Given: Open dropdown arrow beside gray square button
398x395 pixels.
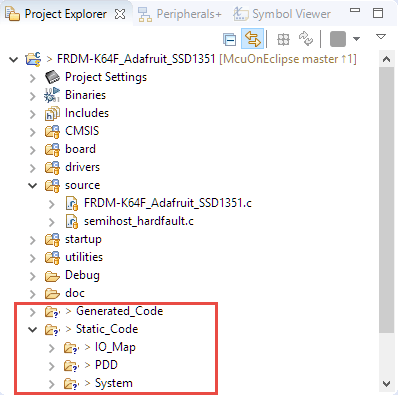Looking at the screenshot, I should 356,39.
